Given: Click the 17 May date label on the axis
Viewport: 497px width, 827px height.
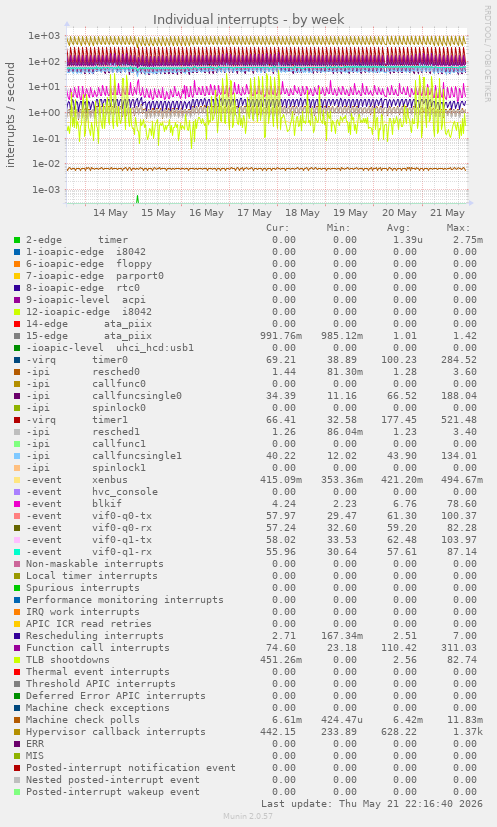Looking at the screenshot, I should coord(254,213).
